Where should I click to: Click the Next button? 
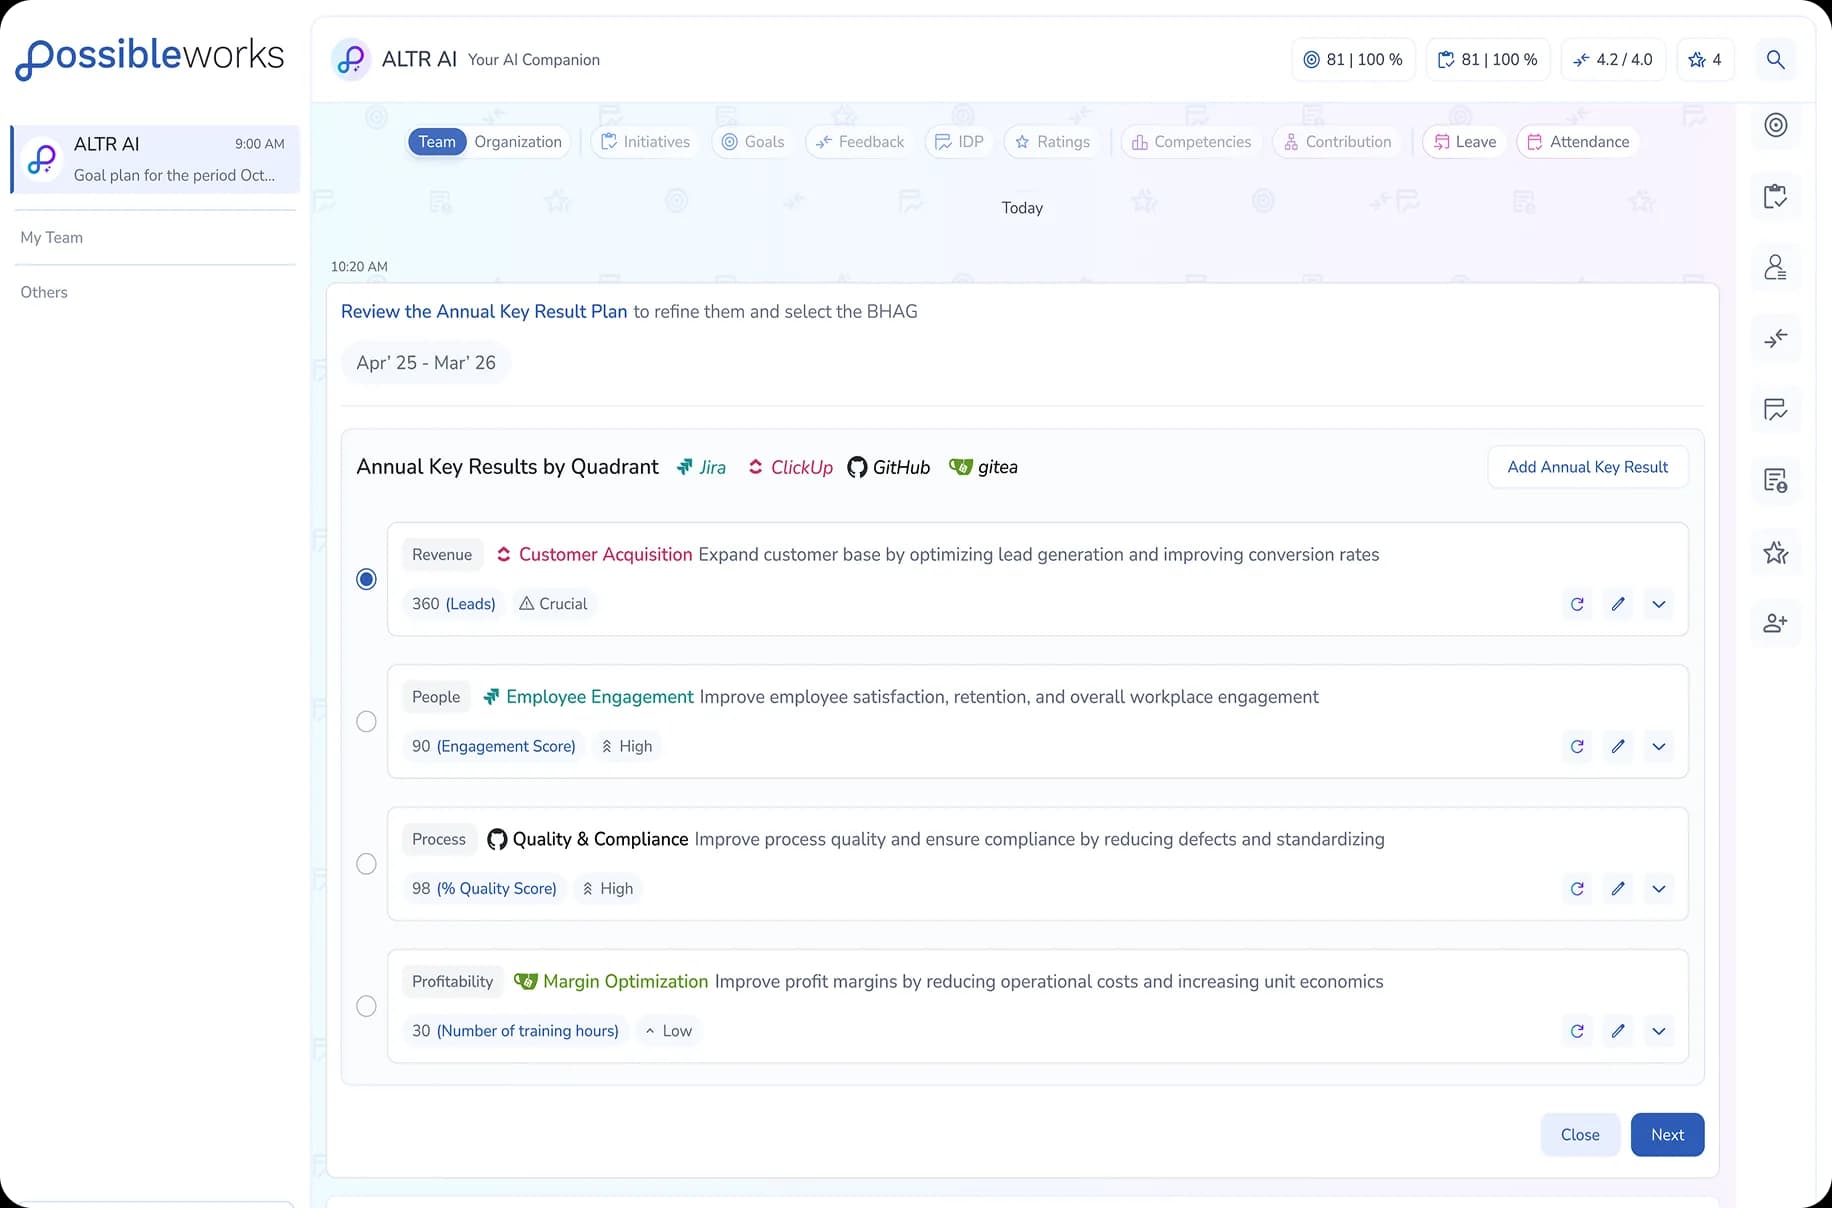coord(1667,1135)
